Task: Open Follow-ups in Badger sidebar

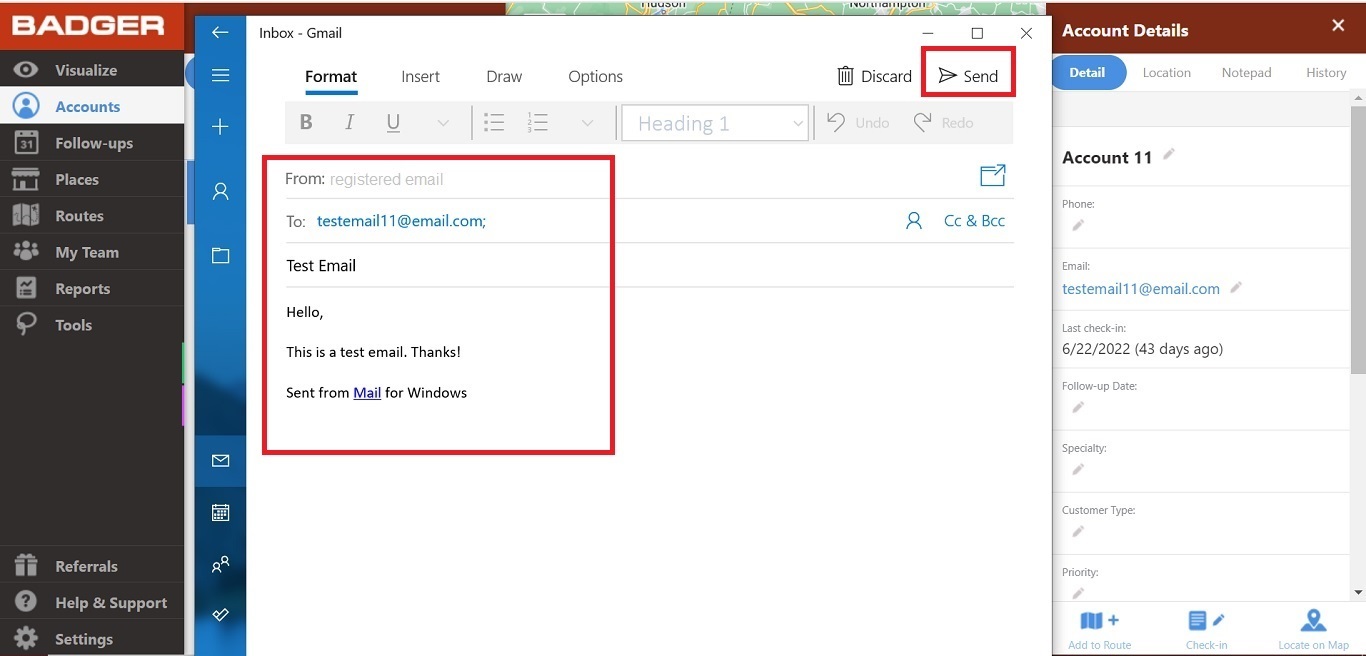Action: (92, 143)
